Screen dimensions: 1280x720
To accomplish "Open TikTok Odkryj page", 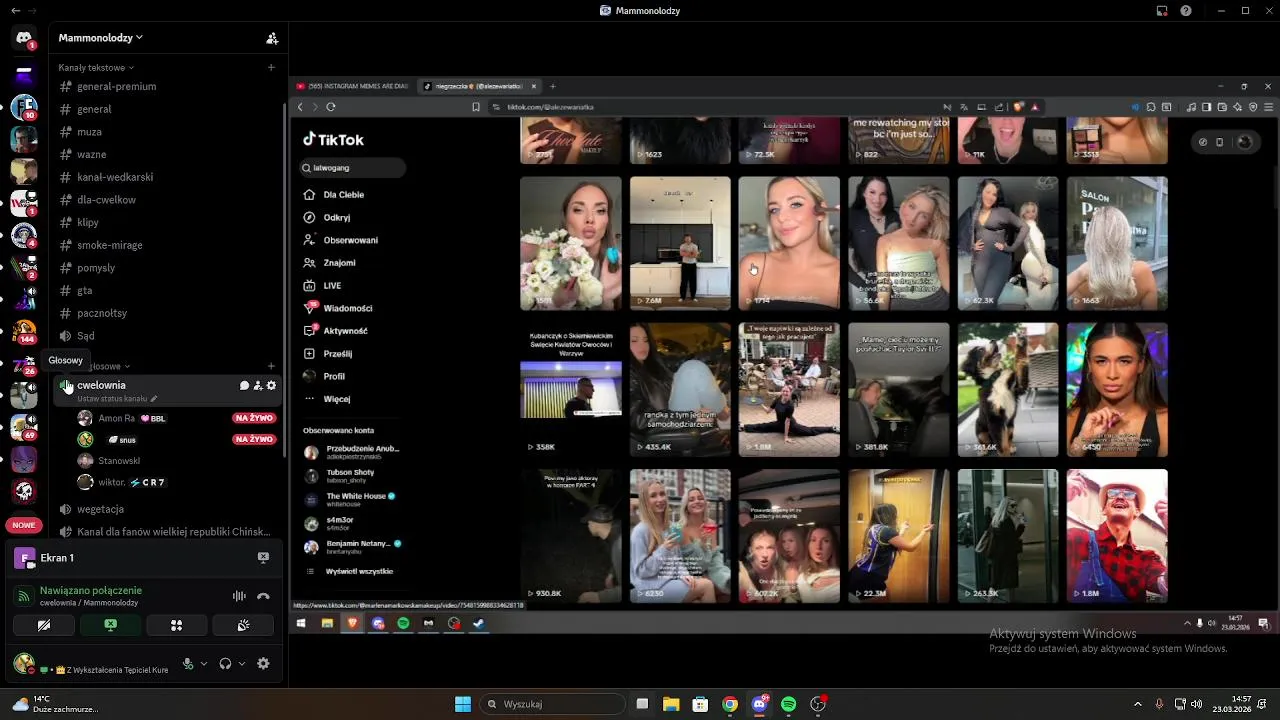I will tap(327, 217).
